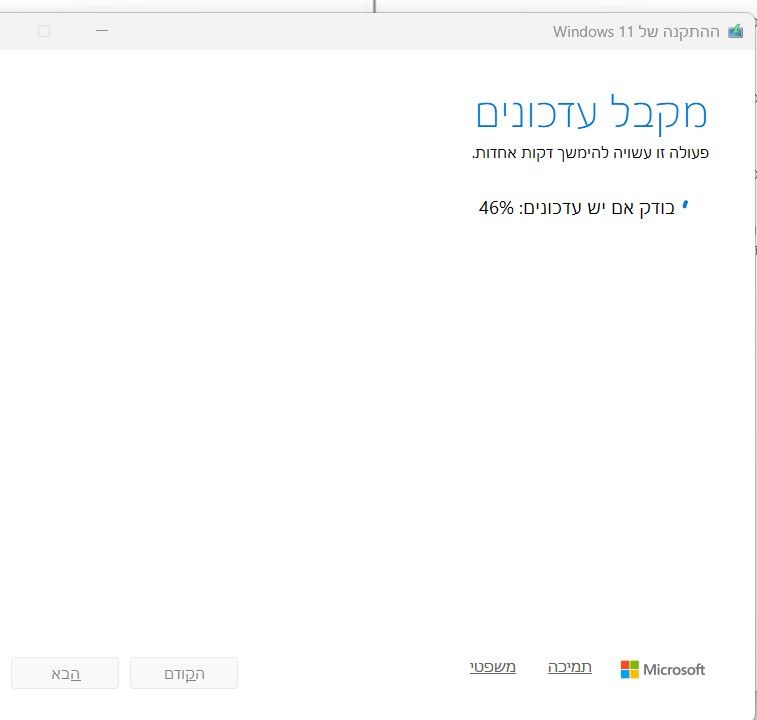The image size is (757, 720).
Task: Click the Windows 11 Setup title bar icon
Action: click(x=735, y=31)
